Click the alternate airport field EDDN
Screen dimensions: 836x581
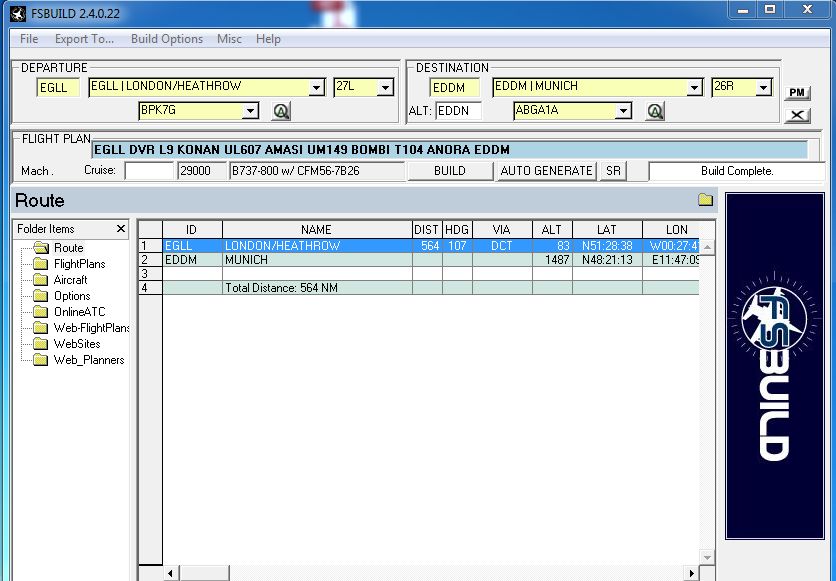(x=459, y=111)
